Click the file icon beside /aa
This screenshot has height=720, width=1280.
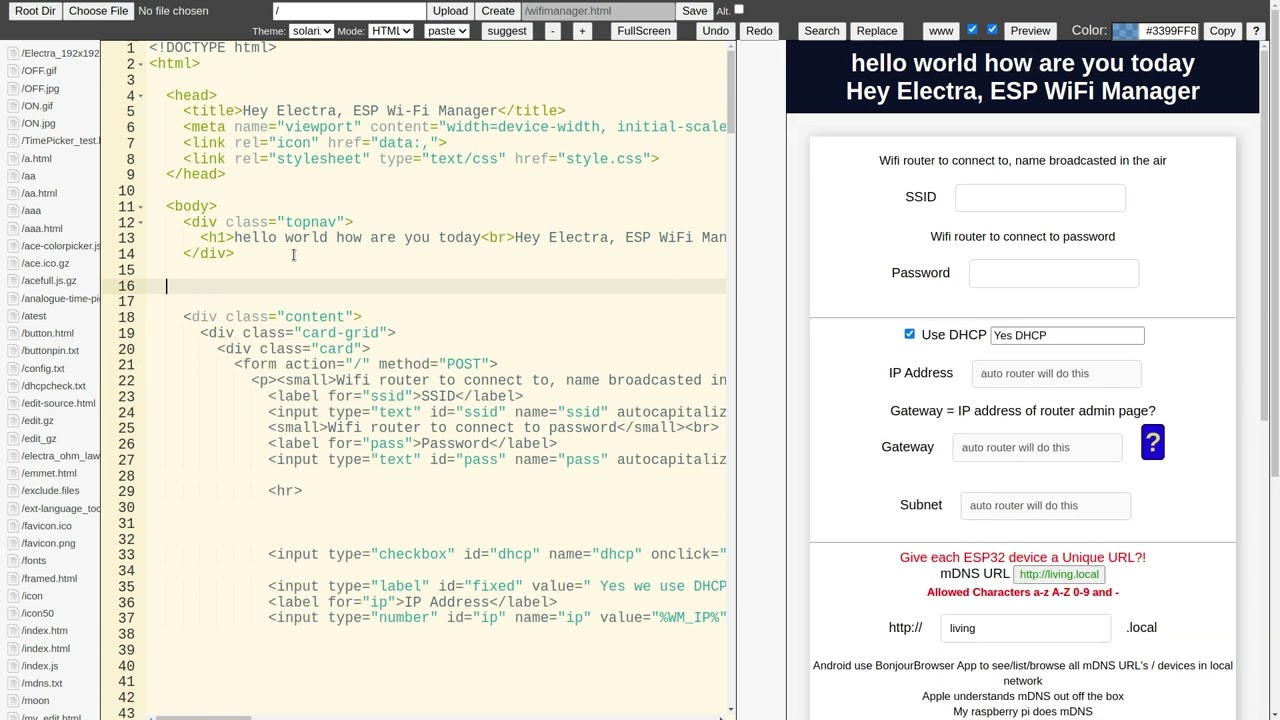point(13,176)
